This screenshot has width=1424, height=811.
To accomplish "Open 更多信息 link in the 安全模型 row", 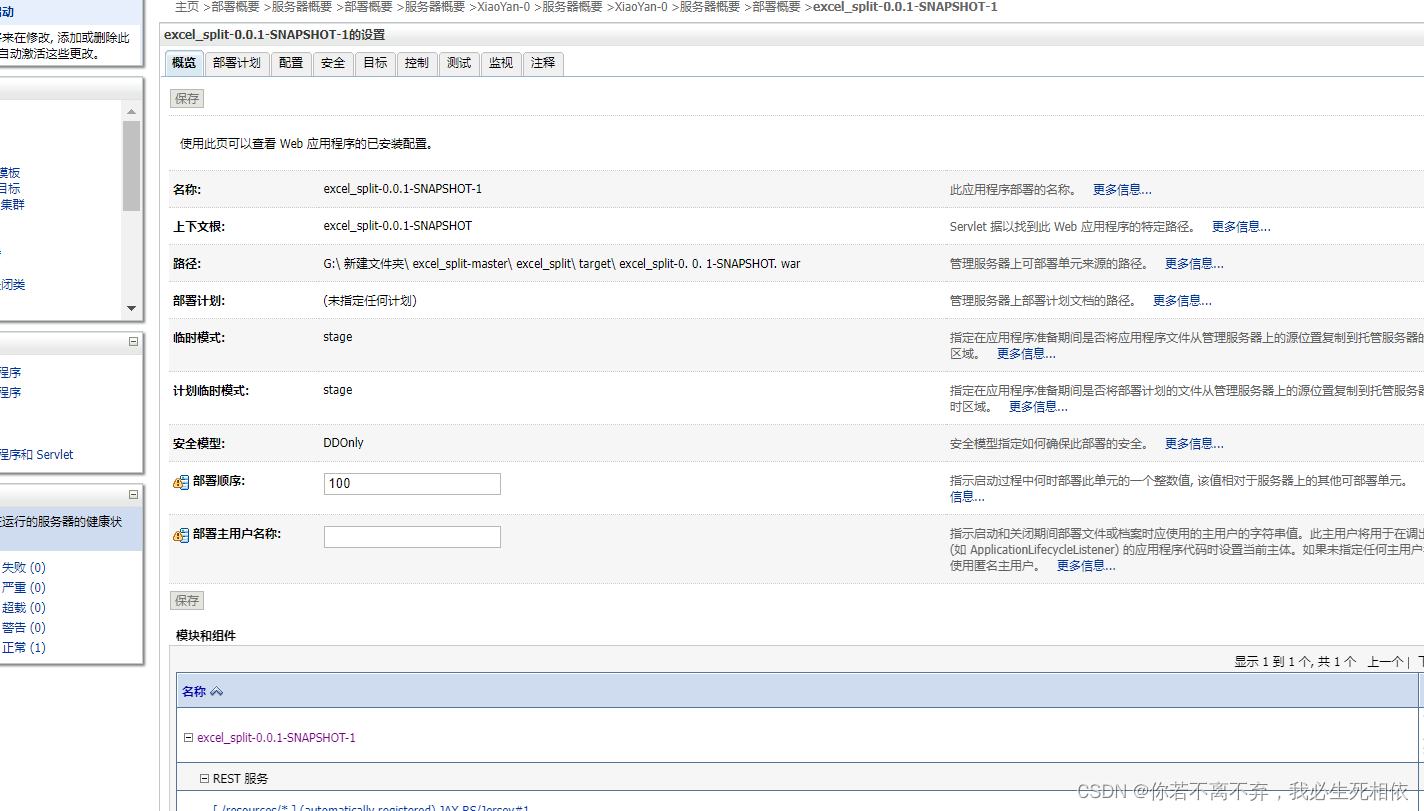I will (1194, 443).
